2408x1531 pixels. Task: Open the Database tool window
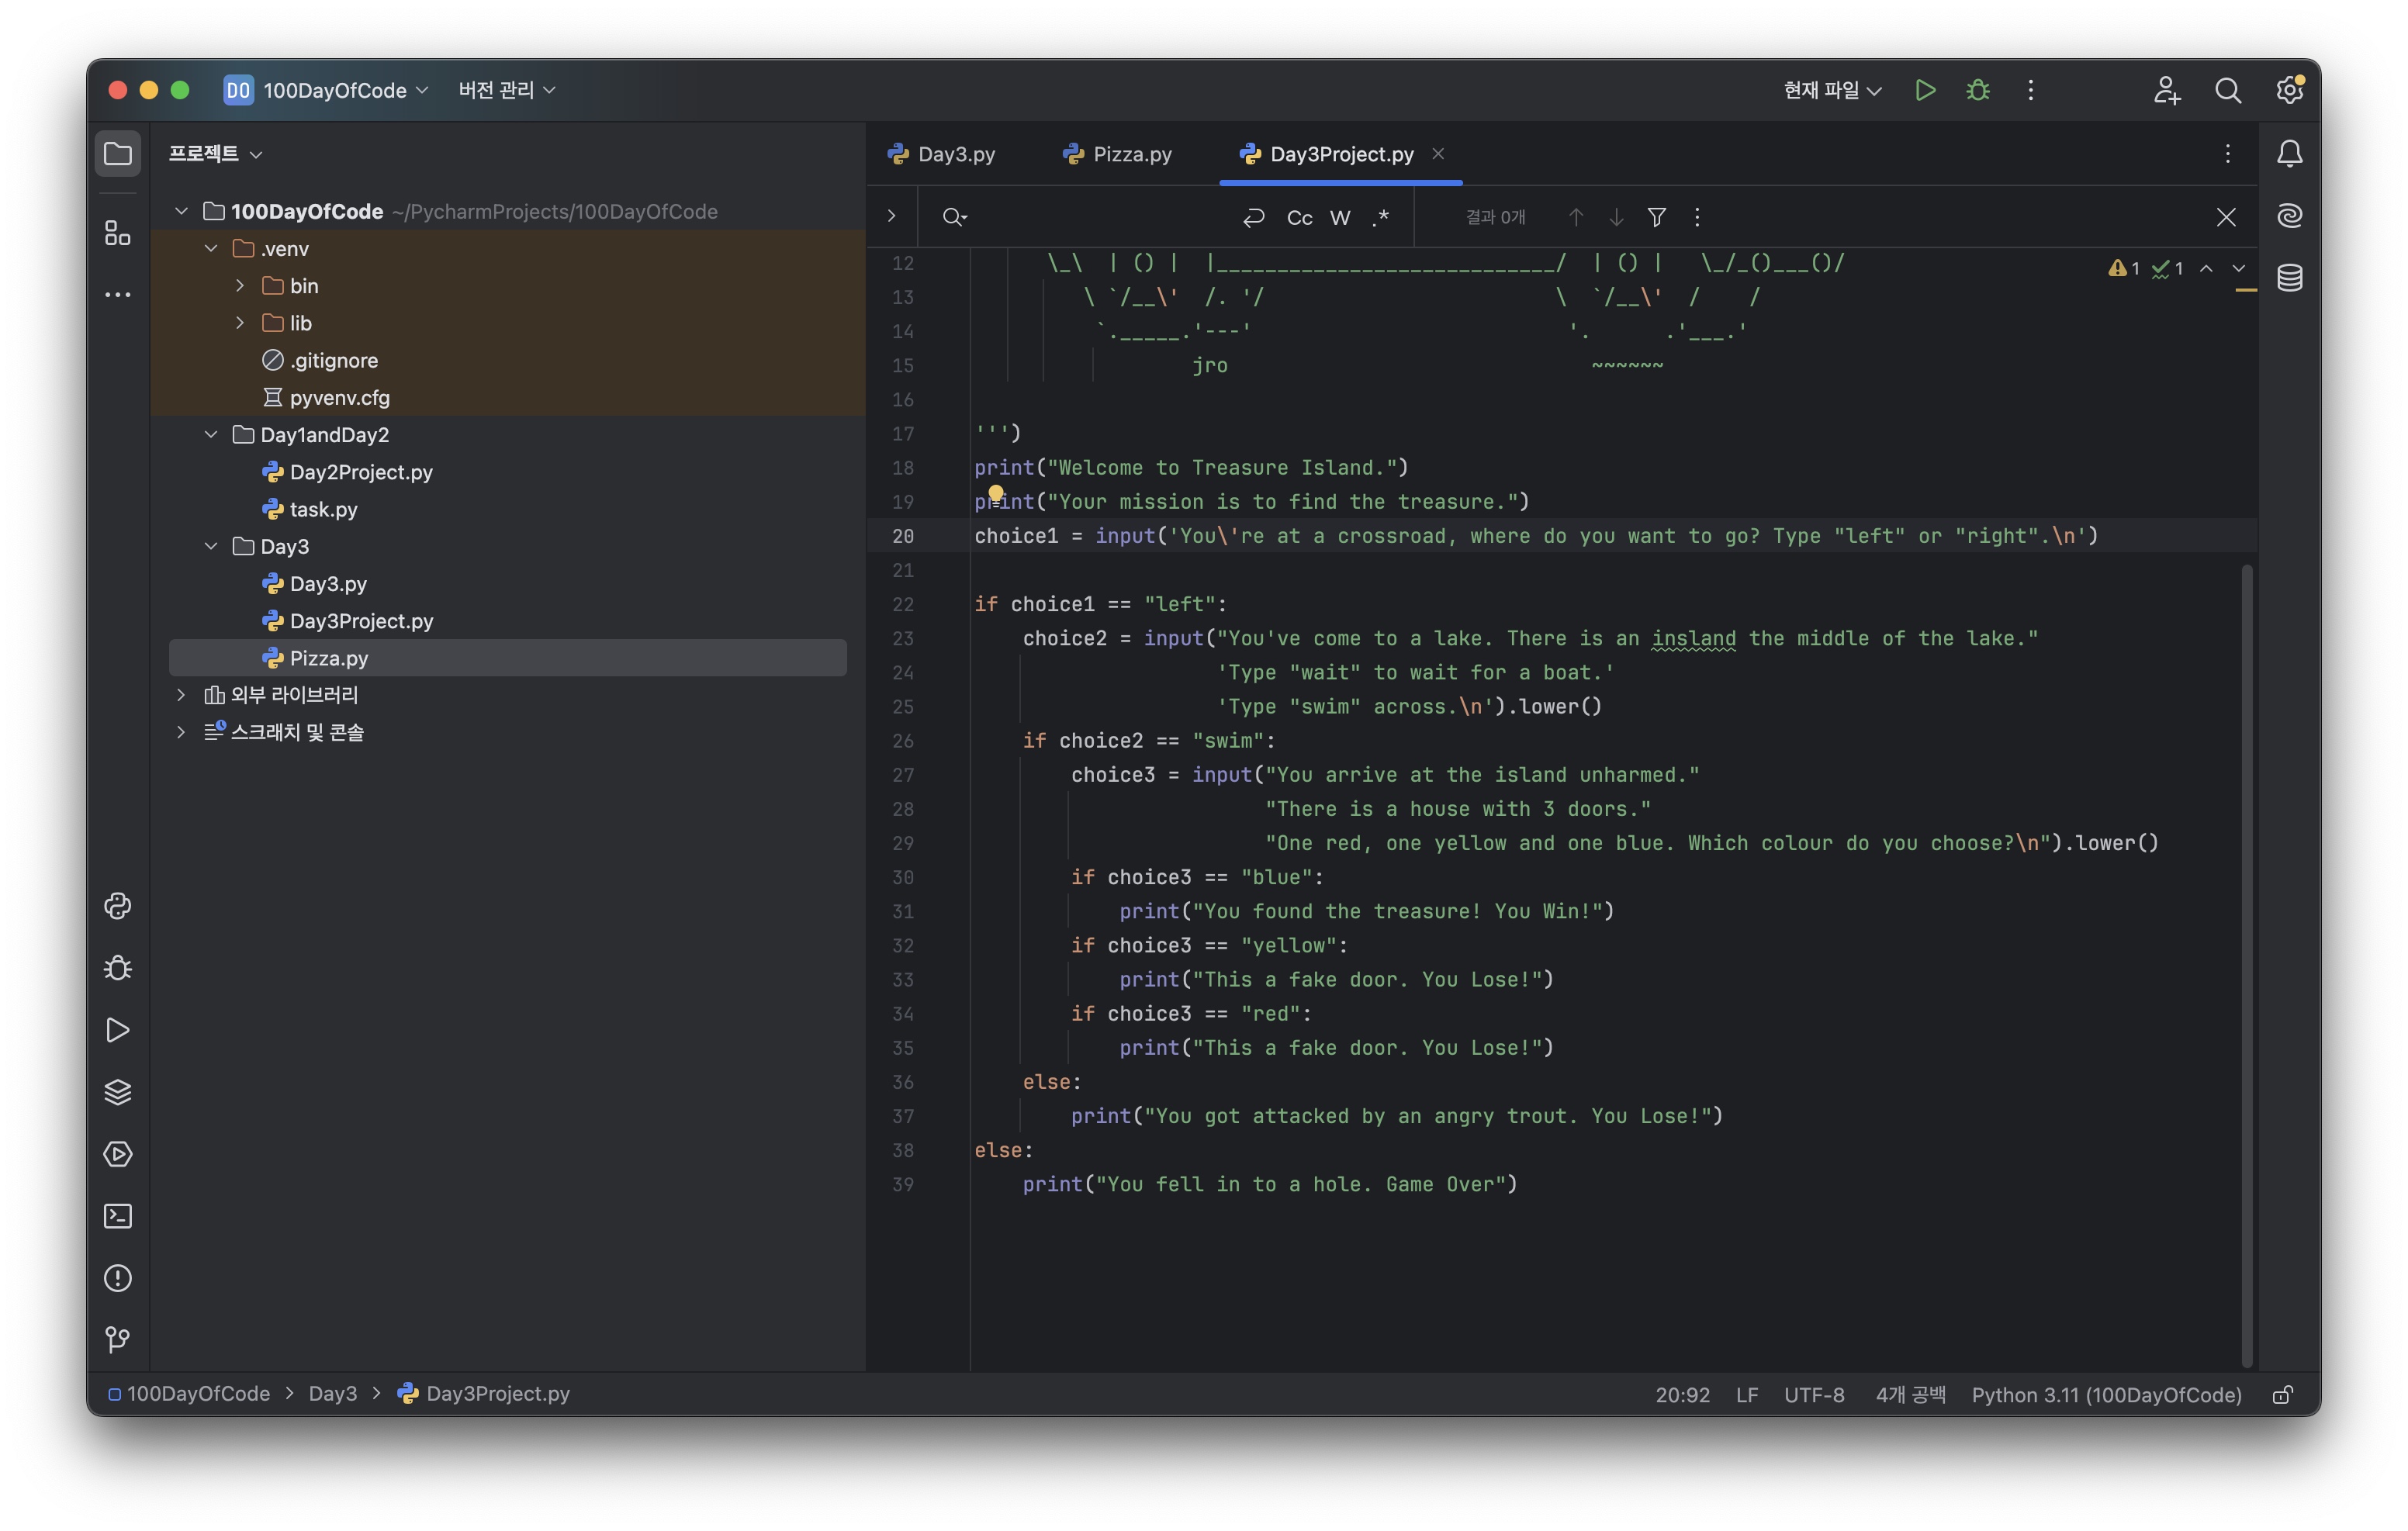2289,277
